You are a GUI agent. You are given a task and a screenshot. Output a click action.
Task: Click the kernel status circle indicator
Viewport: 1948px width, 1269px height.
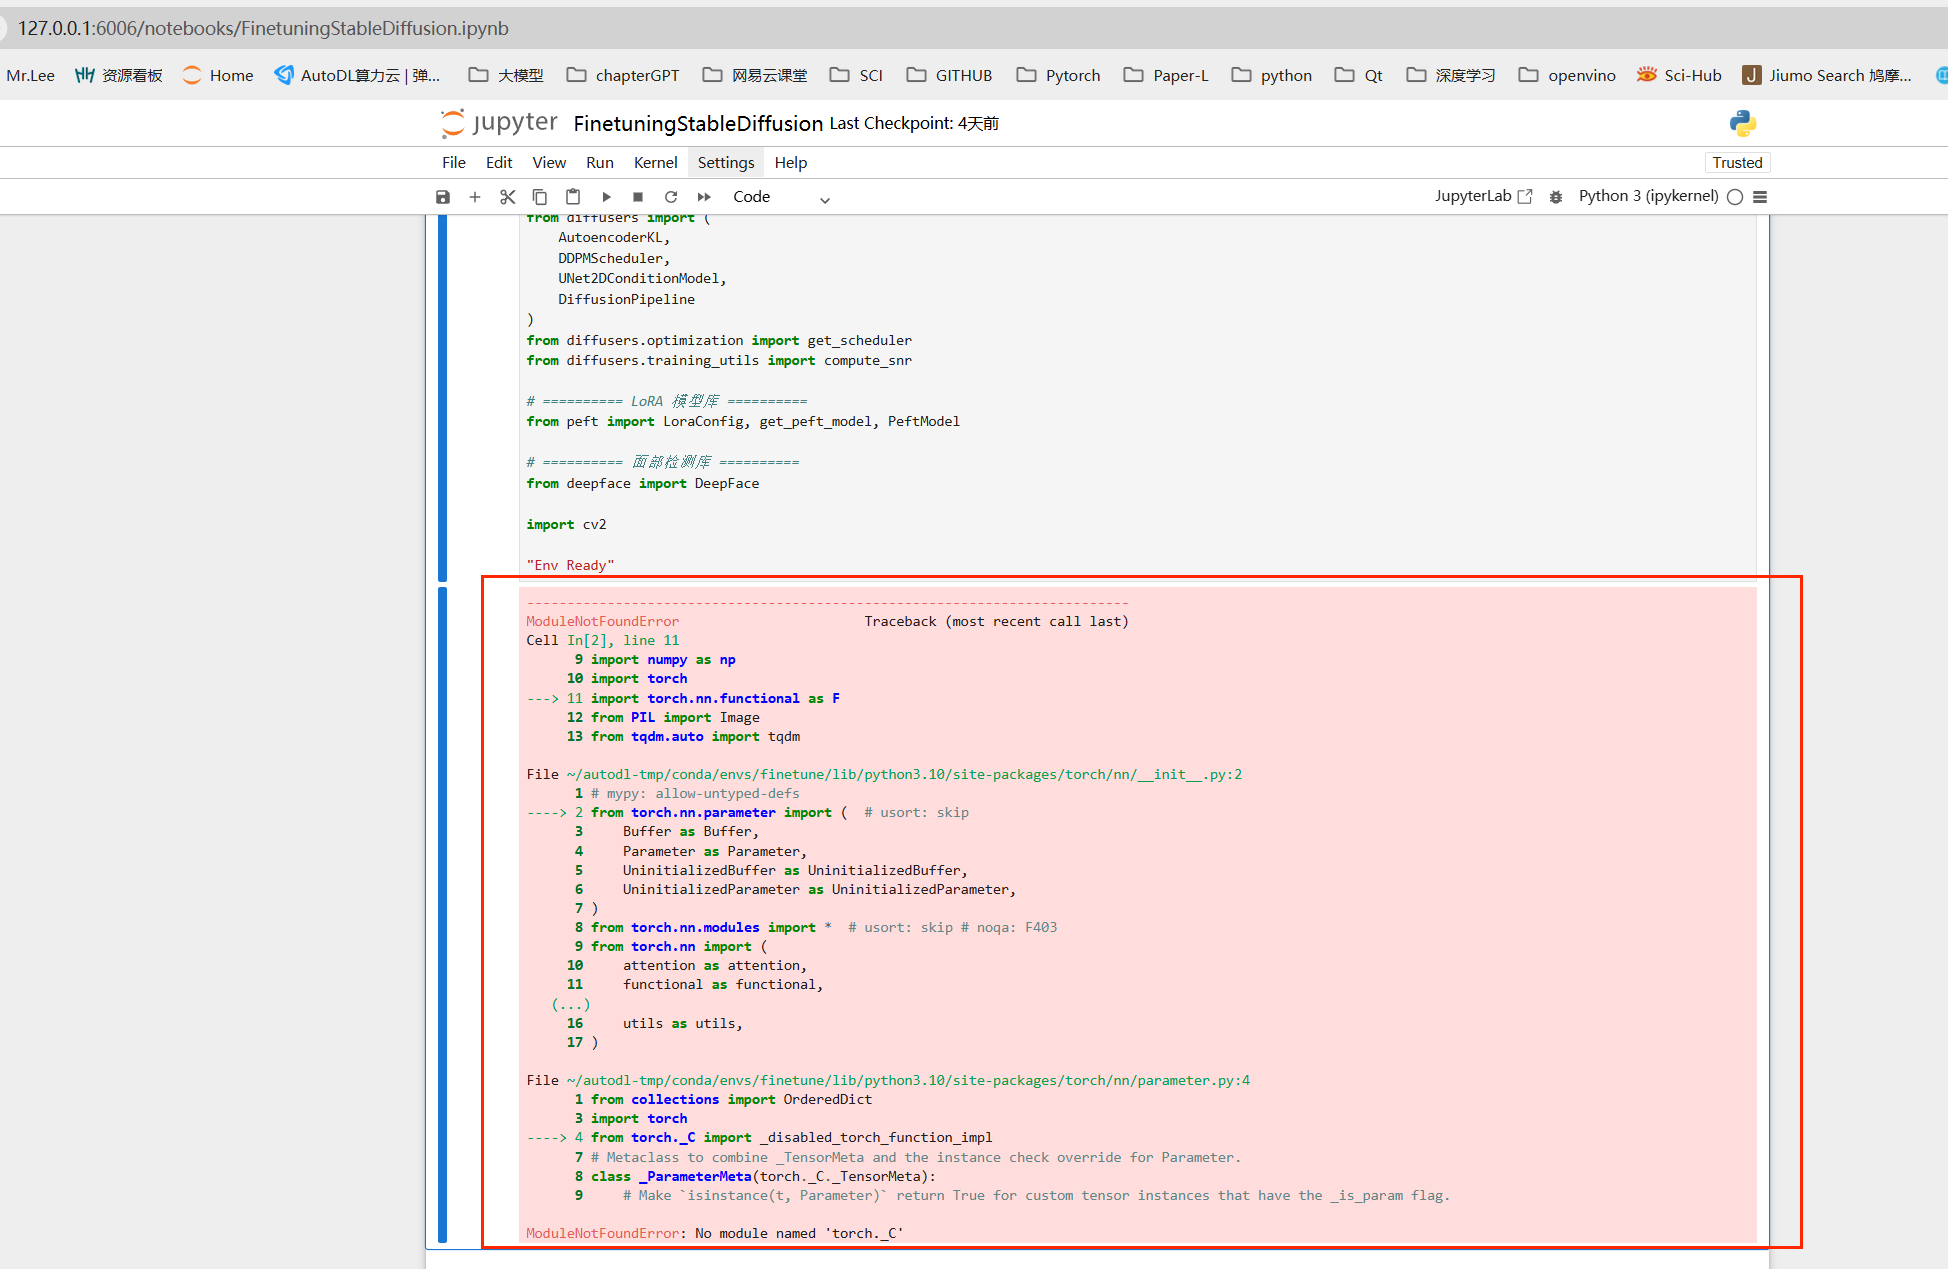pos(1735,197)
